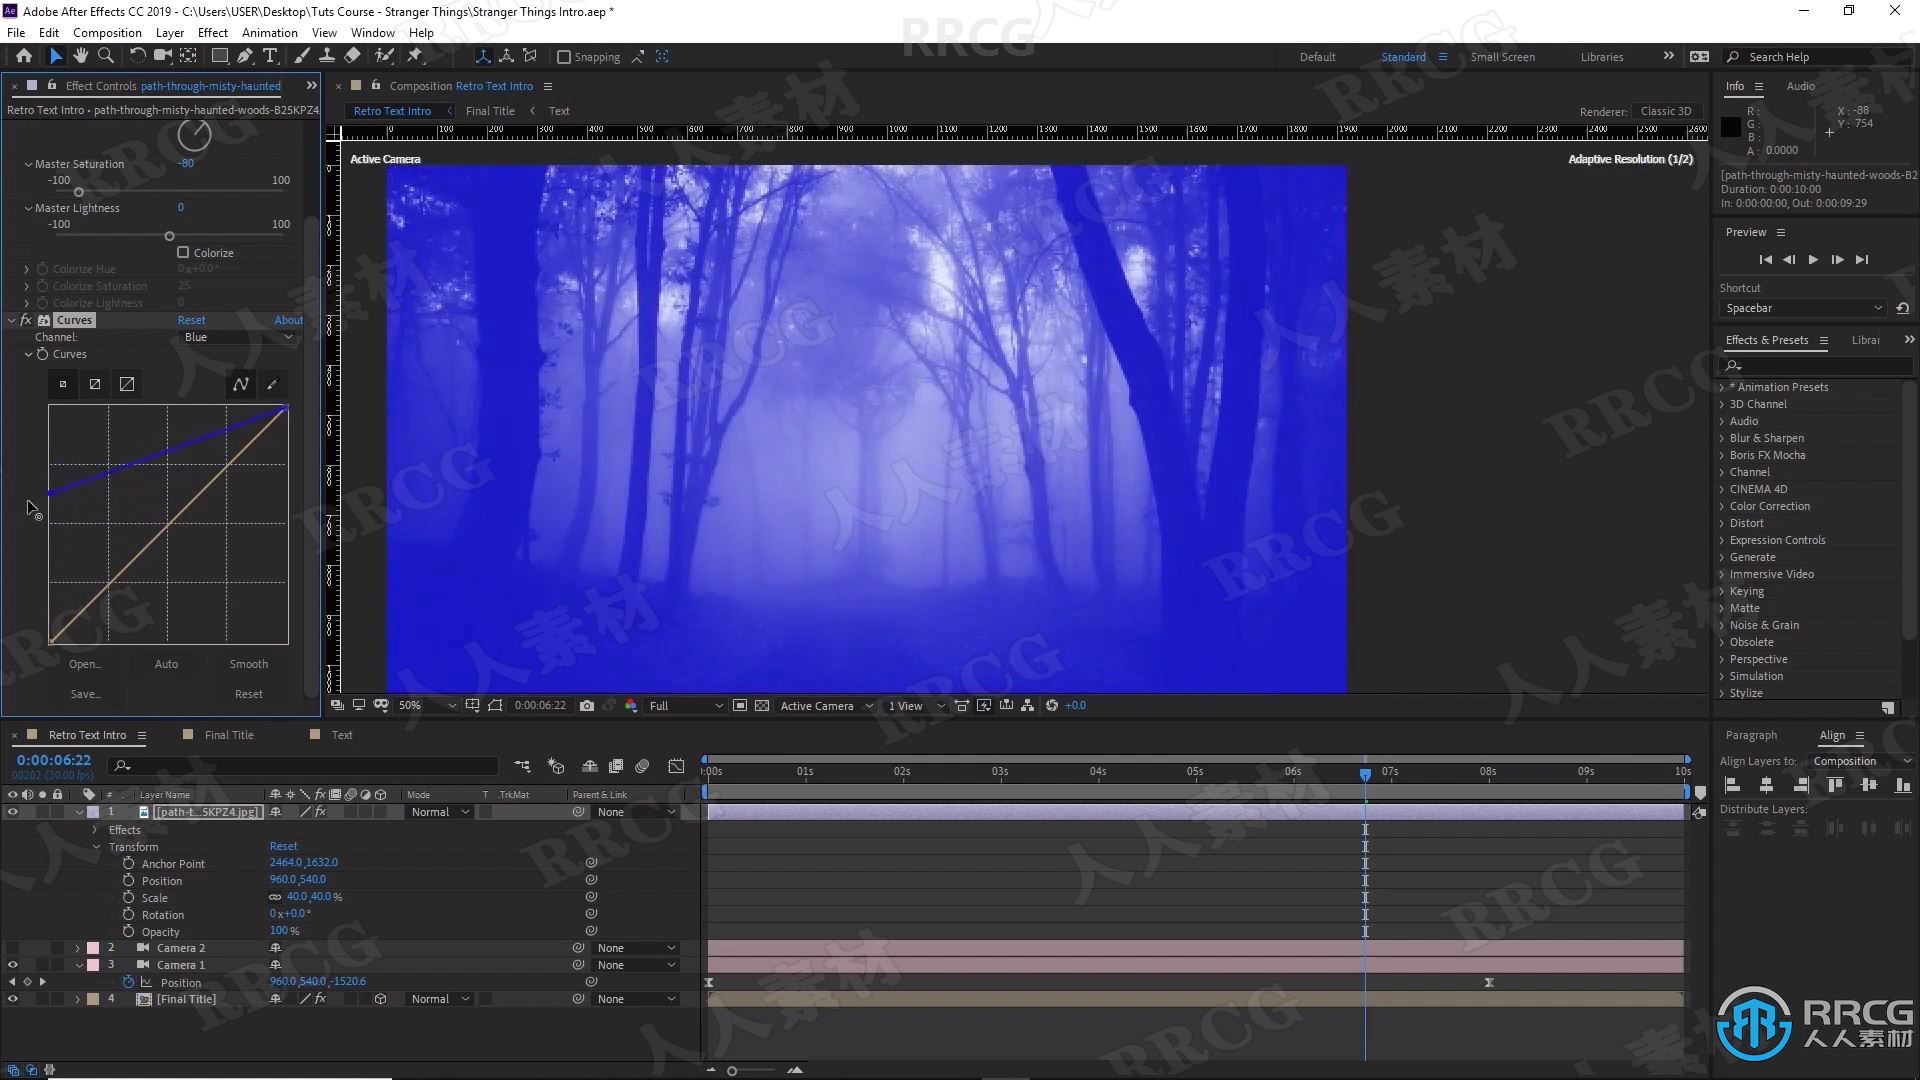This screenshot has height=1080, width=1920.
Task: Select the Hand tool in toolbar
Action: click(80, 55)
